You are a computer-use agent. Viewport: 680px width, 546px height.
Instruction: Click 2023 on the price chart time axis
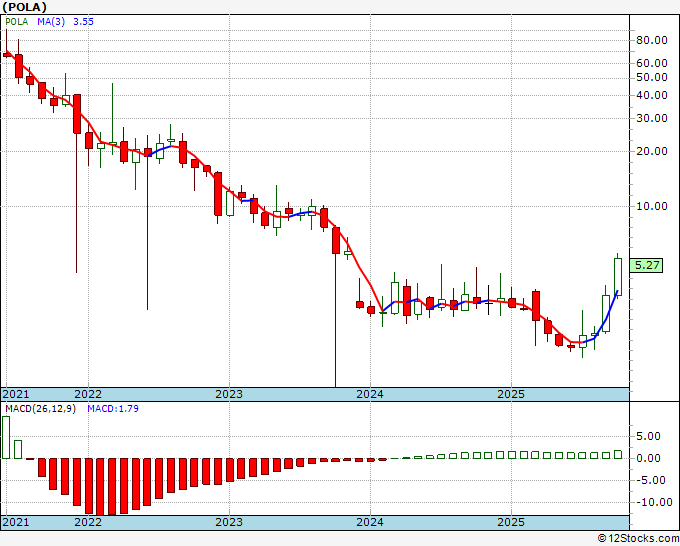coord(229,394)
